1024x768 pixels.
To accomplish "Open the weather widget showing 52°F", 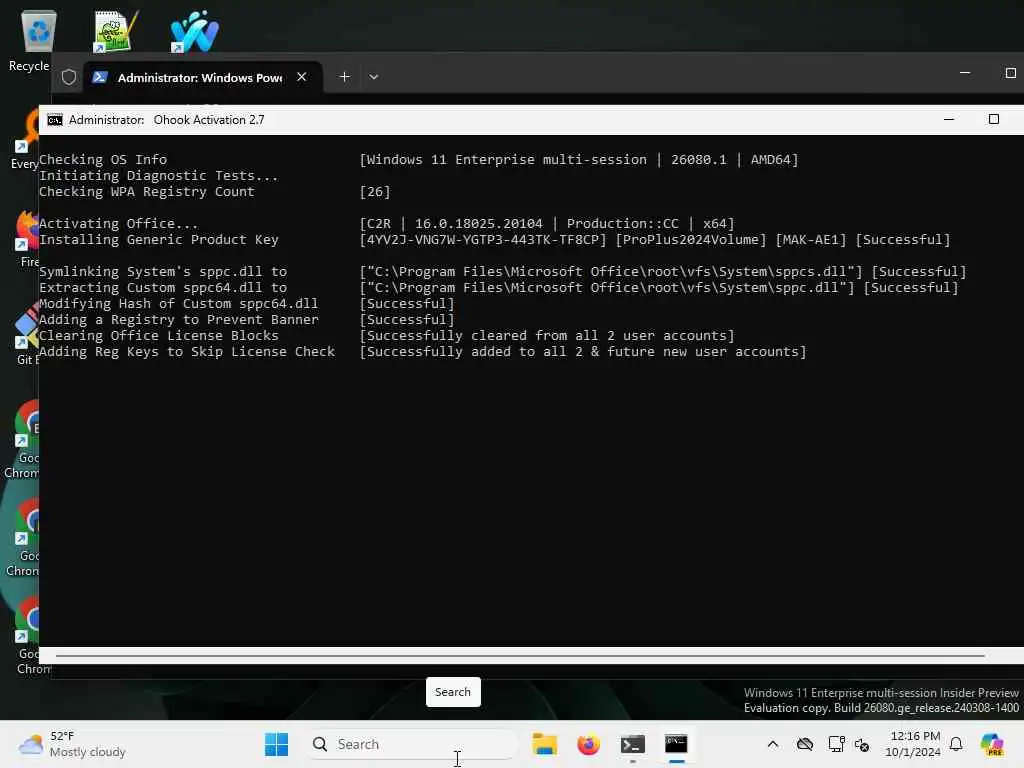I will tap(72, 744).
